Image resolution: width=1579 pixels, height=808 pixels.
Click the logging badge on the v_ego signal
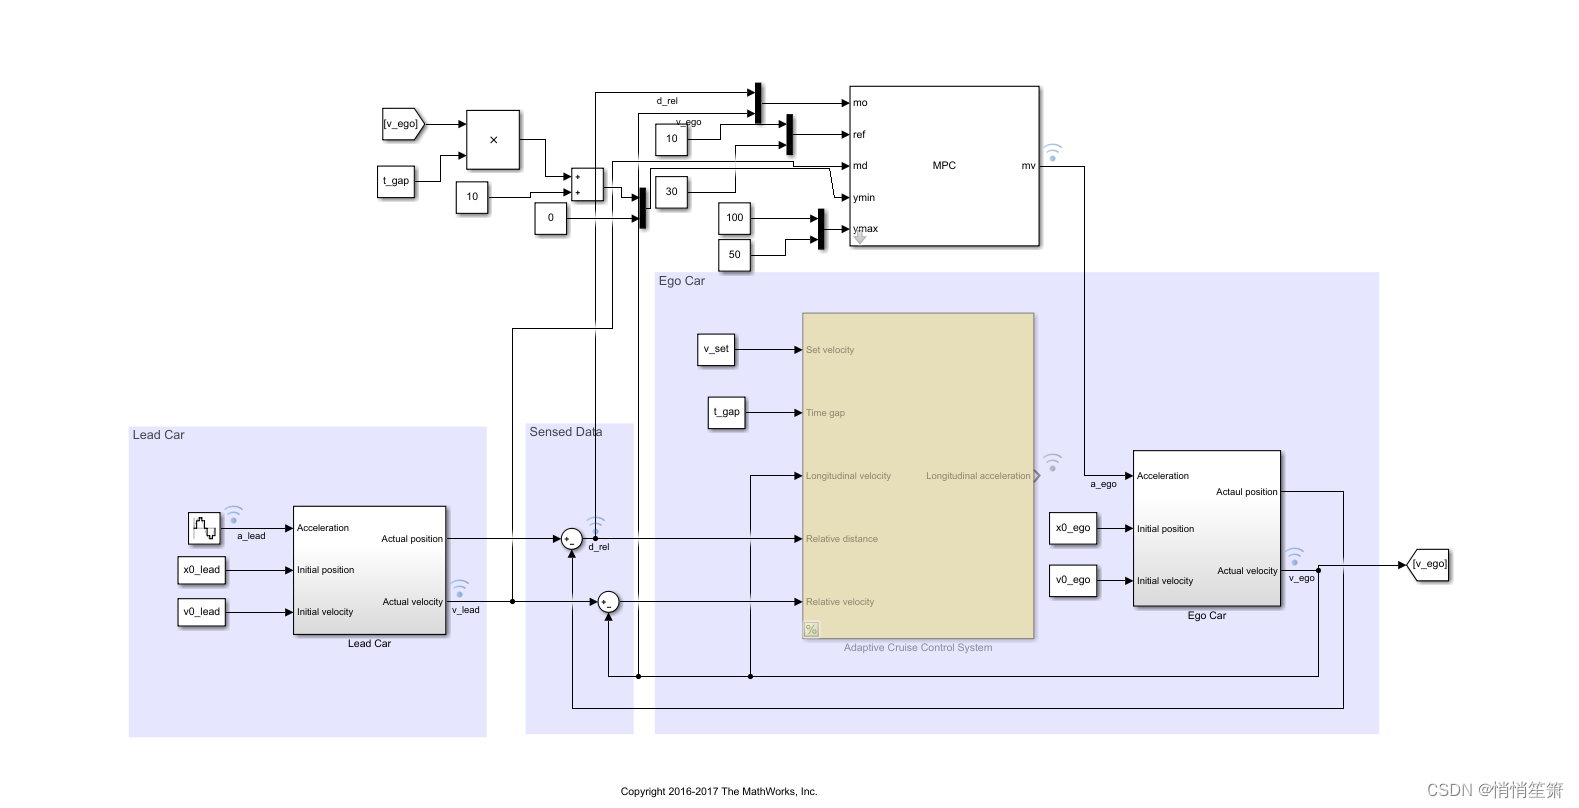pyautogui.click(x=1295, y=556)
